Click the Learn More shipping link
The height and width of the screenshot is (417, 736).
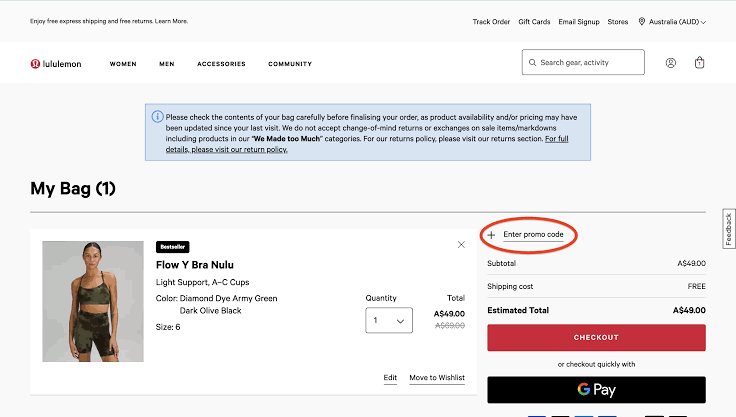(171, 21)
